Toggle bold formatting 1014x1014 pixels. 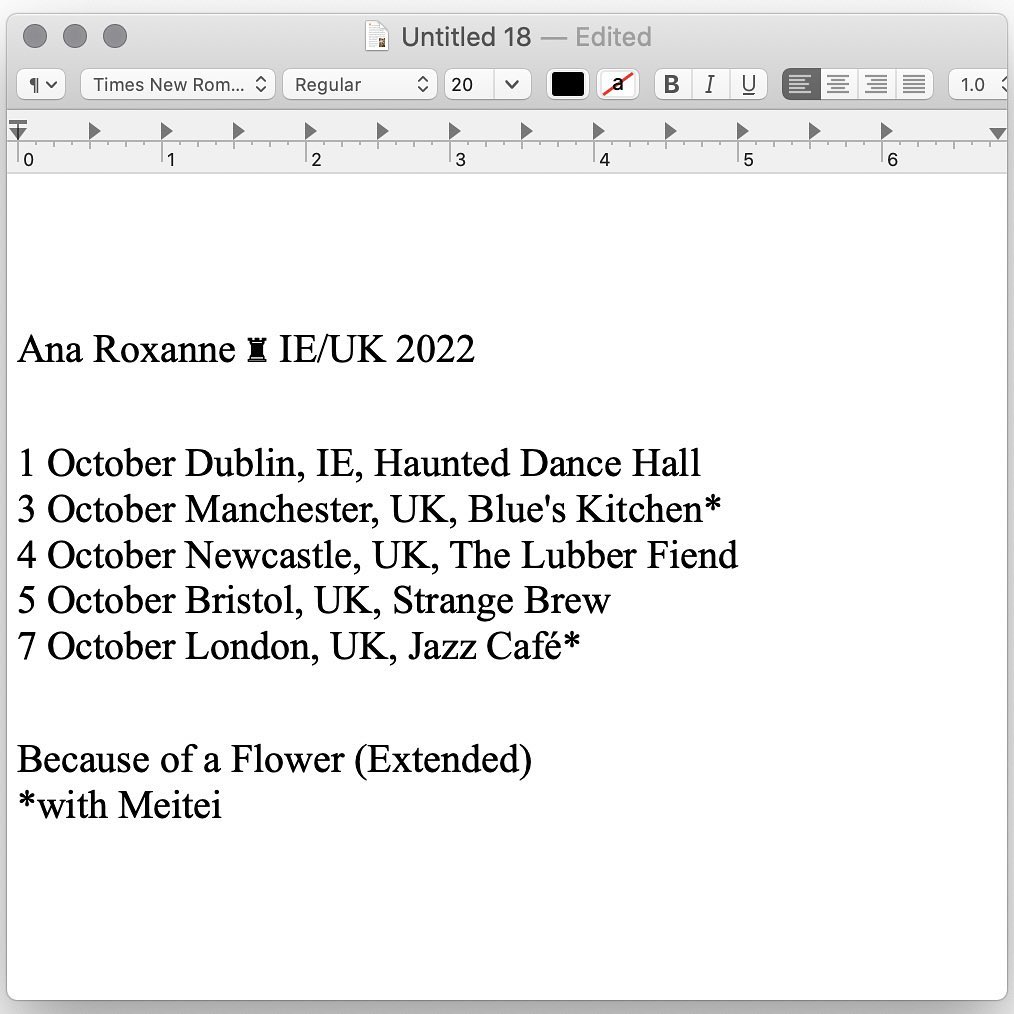672,85
